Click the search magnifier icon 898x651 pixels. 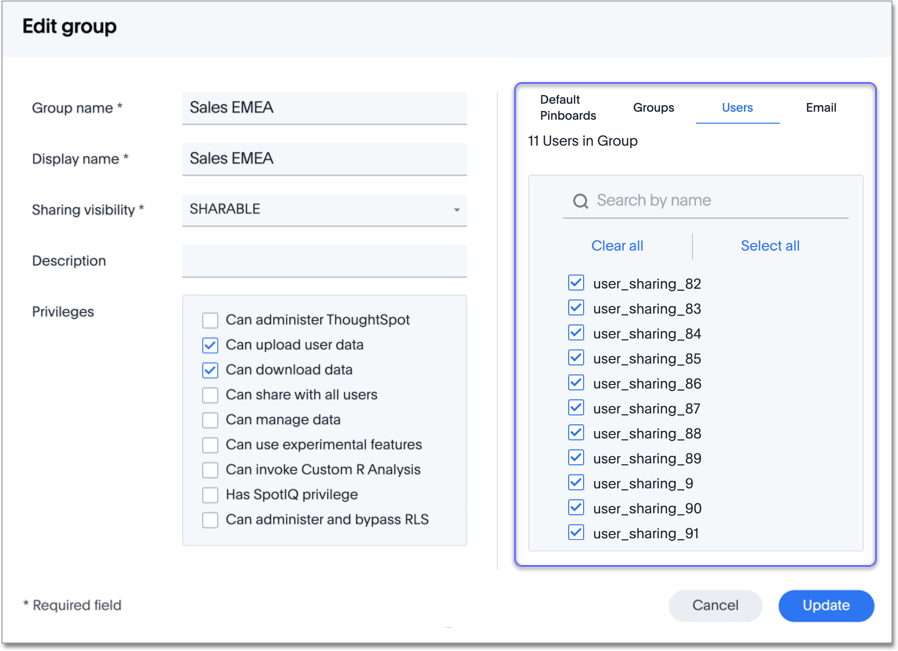coord(580,201)
